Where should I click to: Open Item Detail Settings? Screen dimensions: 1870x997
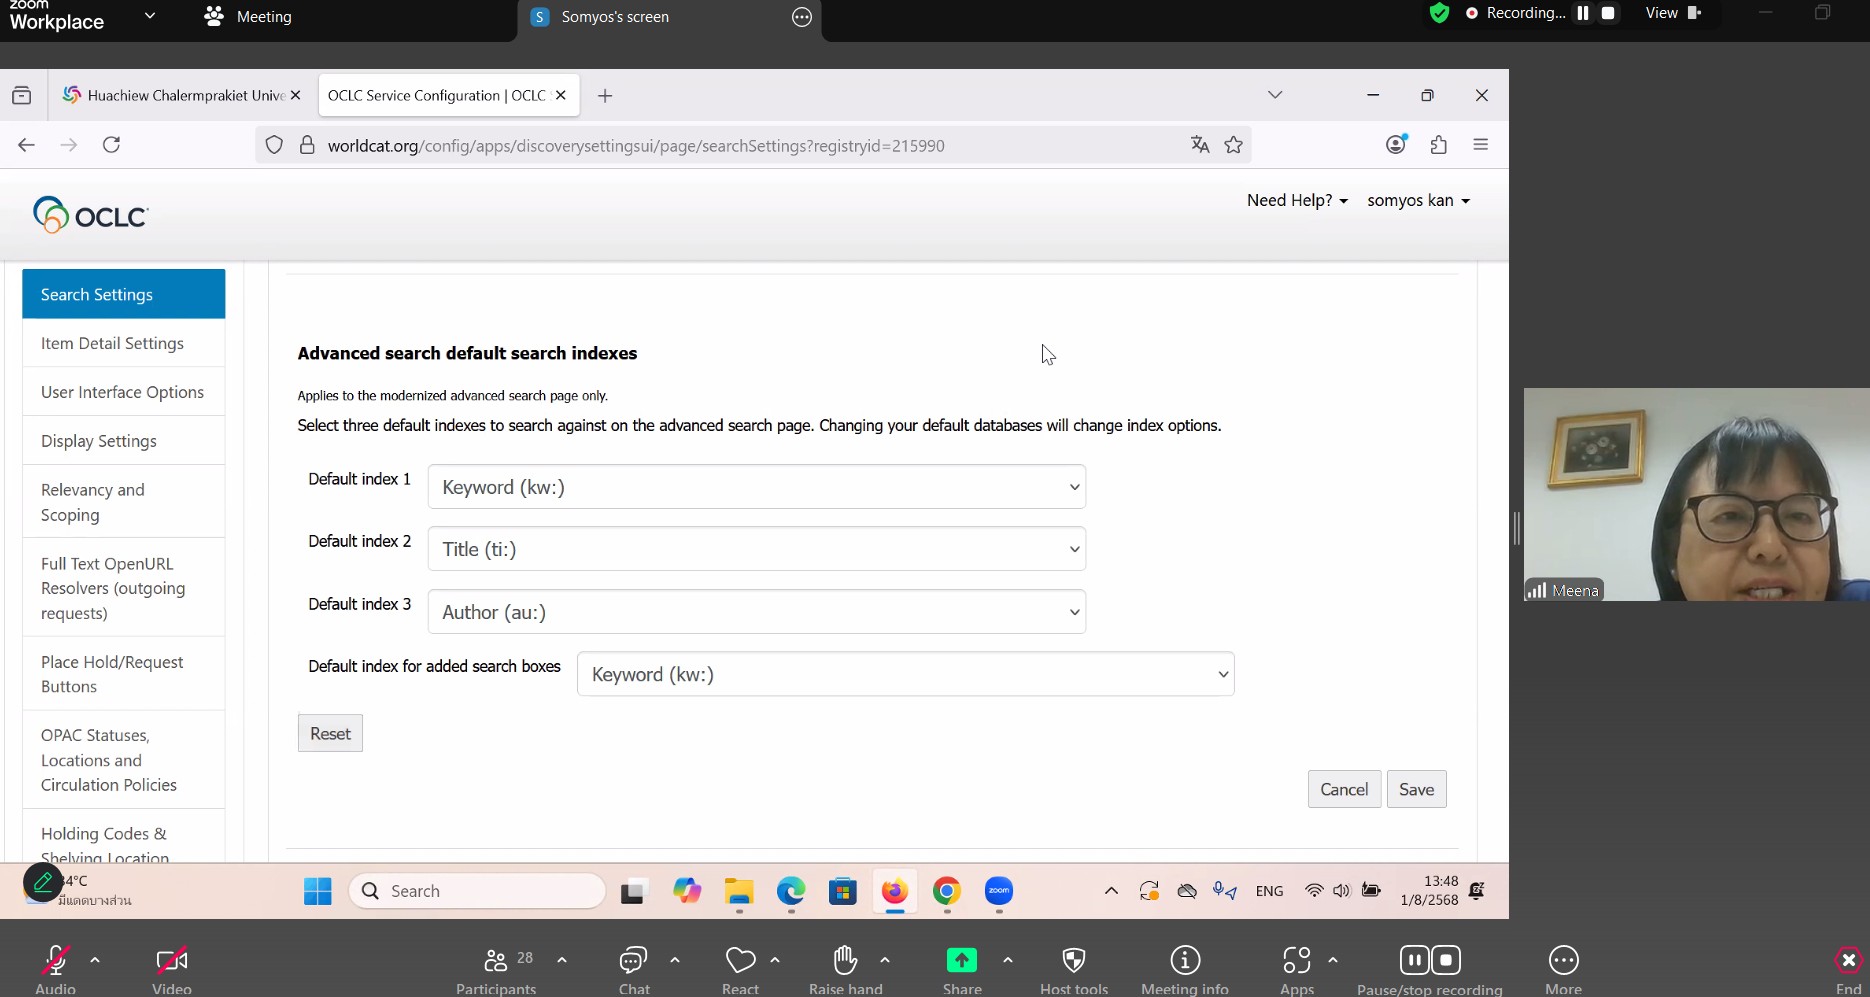coord(124,343)
